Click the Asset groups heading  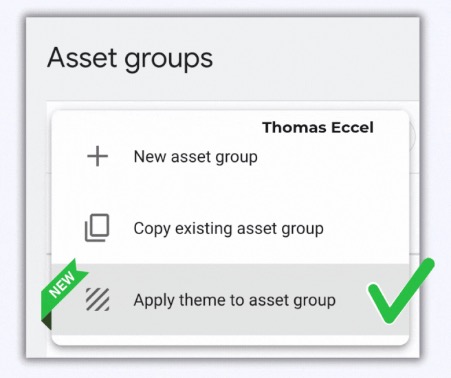[x=130, y=59]
